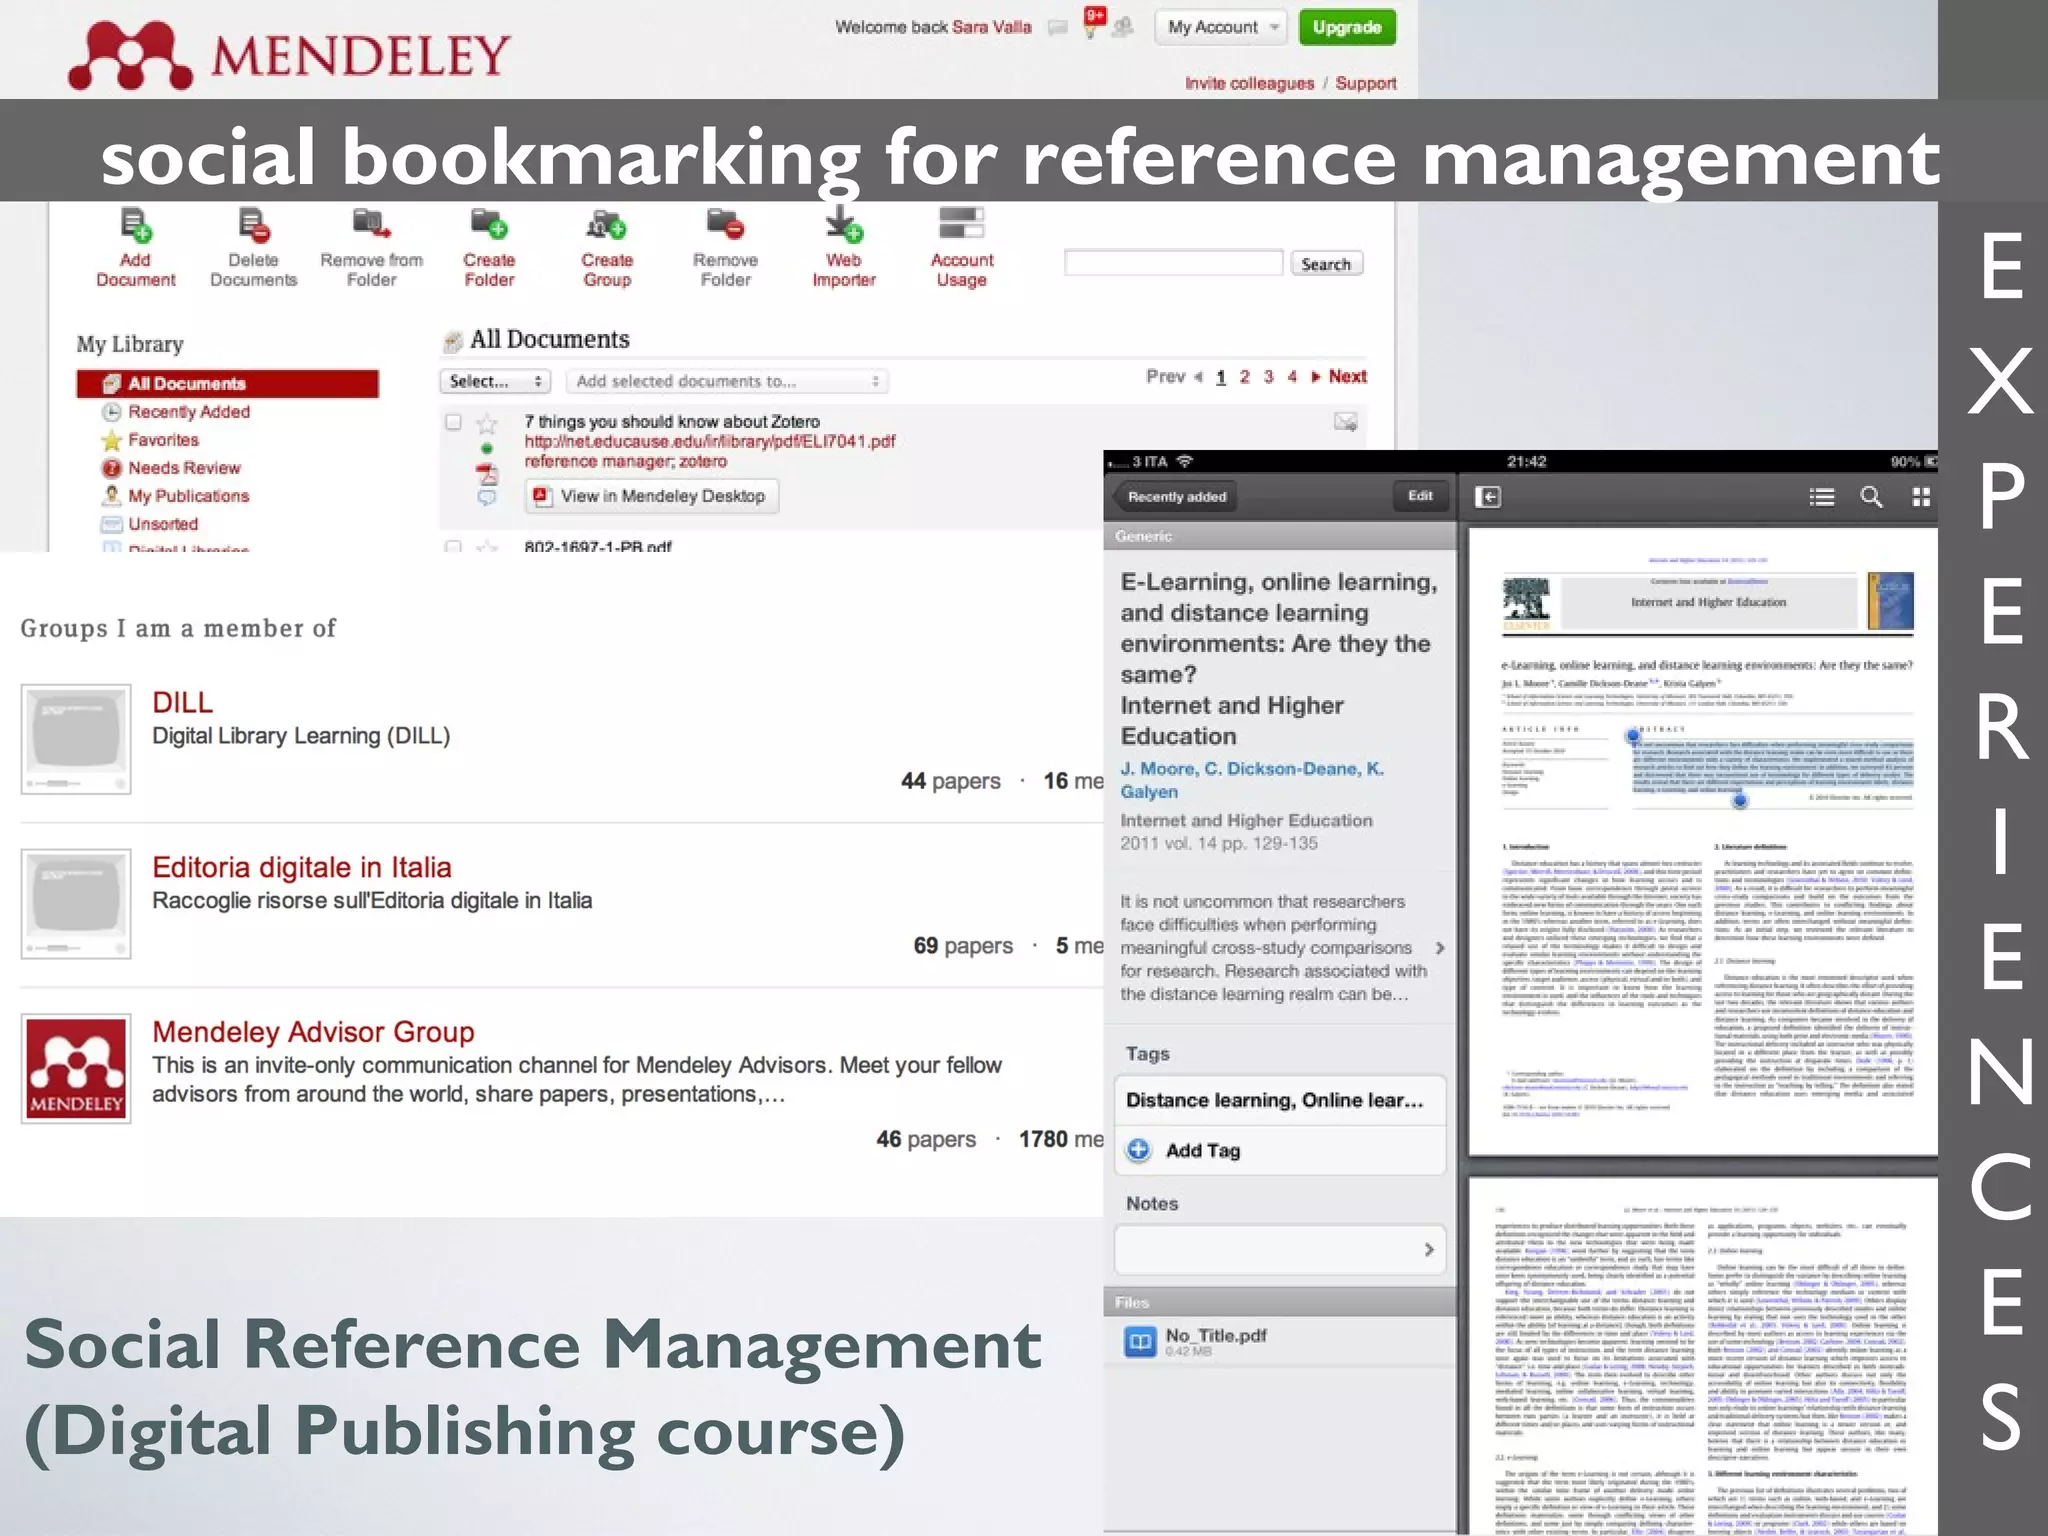
Task: Go to page 2 of documents
Action: click(1244, 377)
